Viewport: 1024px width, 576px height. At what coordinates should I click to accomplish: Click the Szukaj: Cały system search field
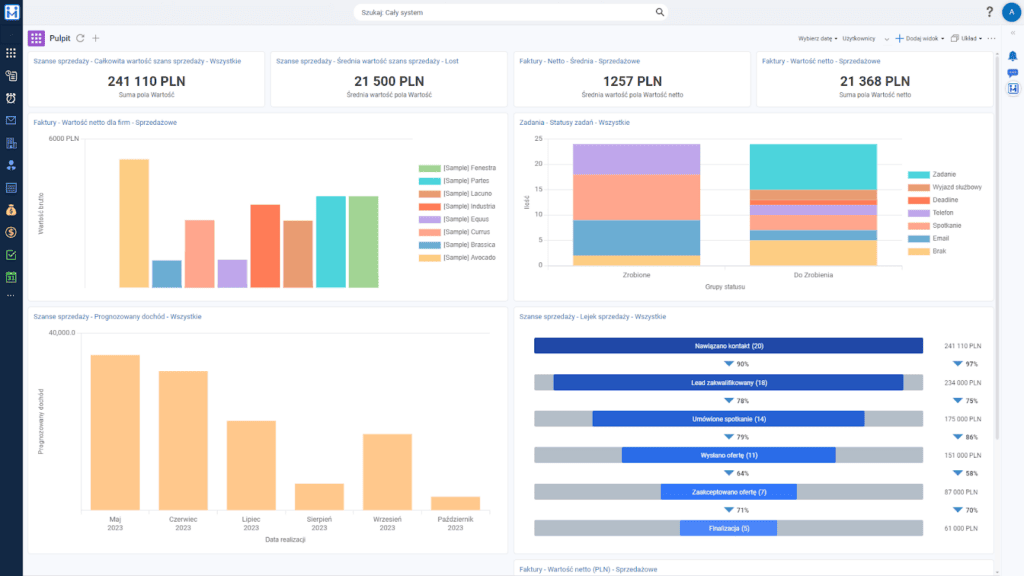pos(510,12)
